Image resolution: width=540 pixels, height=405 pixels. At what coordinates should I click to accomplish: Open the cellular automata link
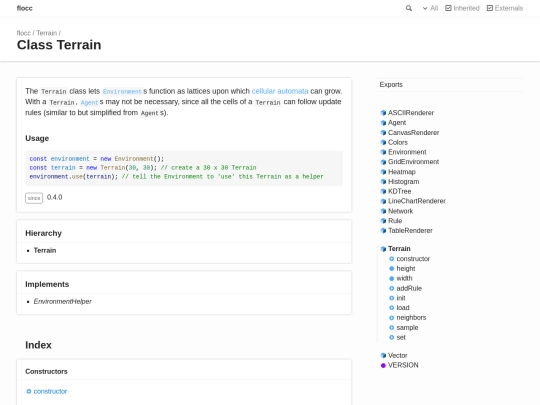[280, 91]
